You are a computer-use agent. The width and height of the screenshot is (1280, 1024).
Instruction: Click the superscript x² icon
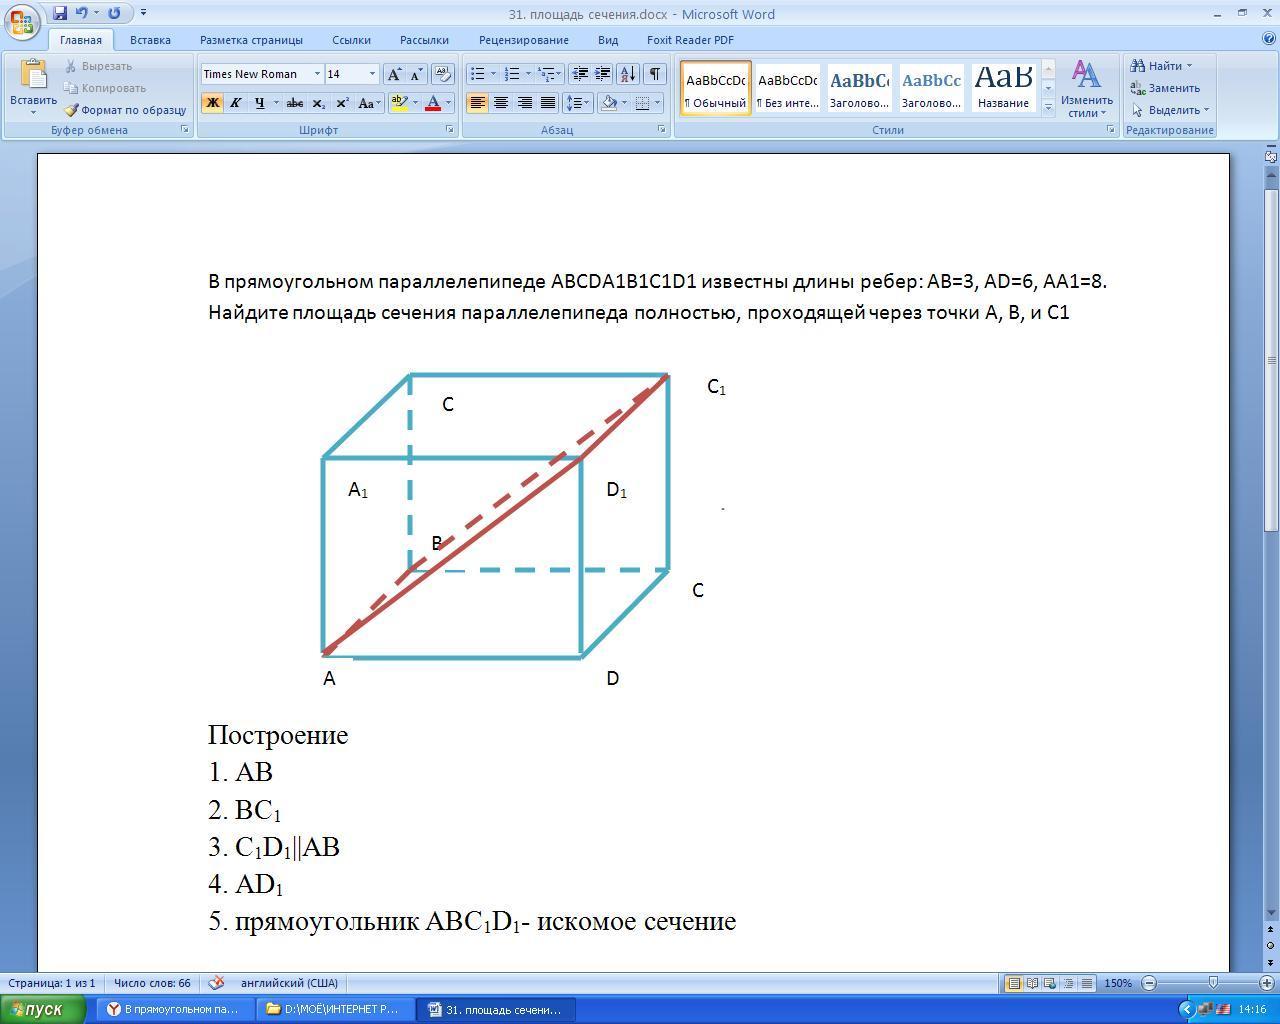(342, 103)
